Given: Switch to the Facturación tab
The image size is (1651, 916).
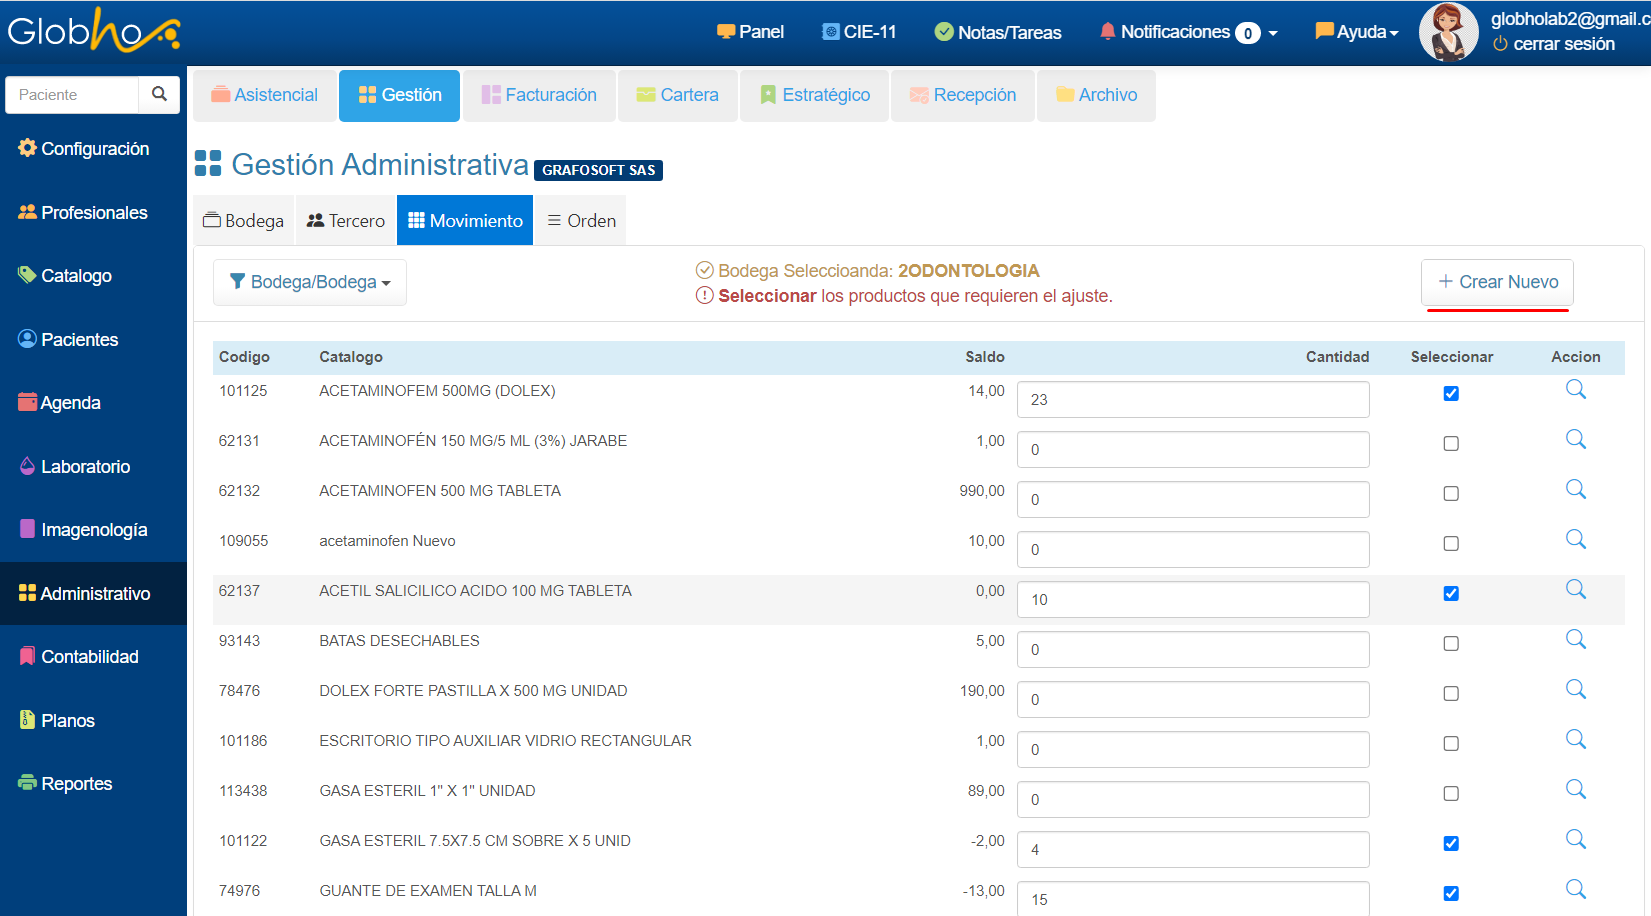Looking at the screenshot, I should click(539, 95).
